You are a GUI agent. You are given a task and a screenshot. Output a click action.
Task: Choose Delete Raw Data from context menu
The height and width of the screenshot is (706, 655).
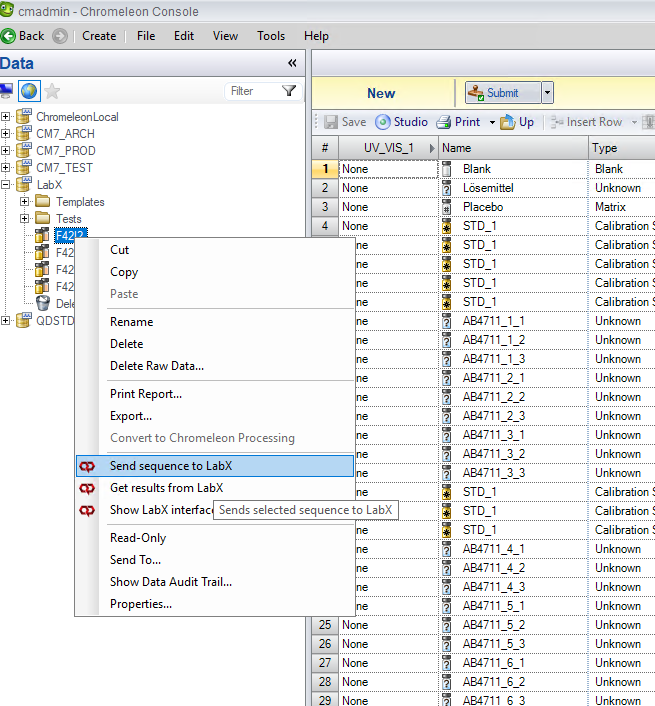coord(215,366)
